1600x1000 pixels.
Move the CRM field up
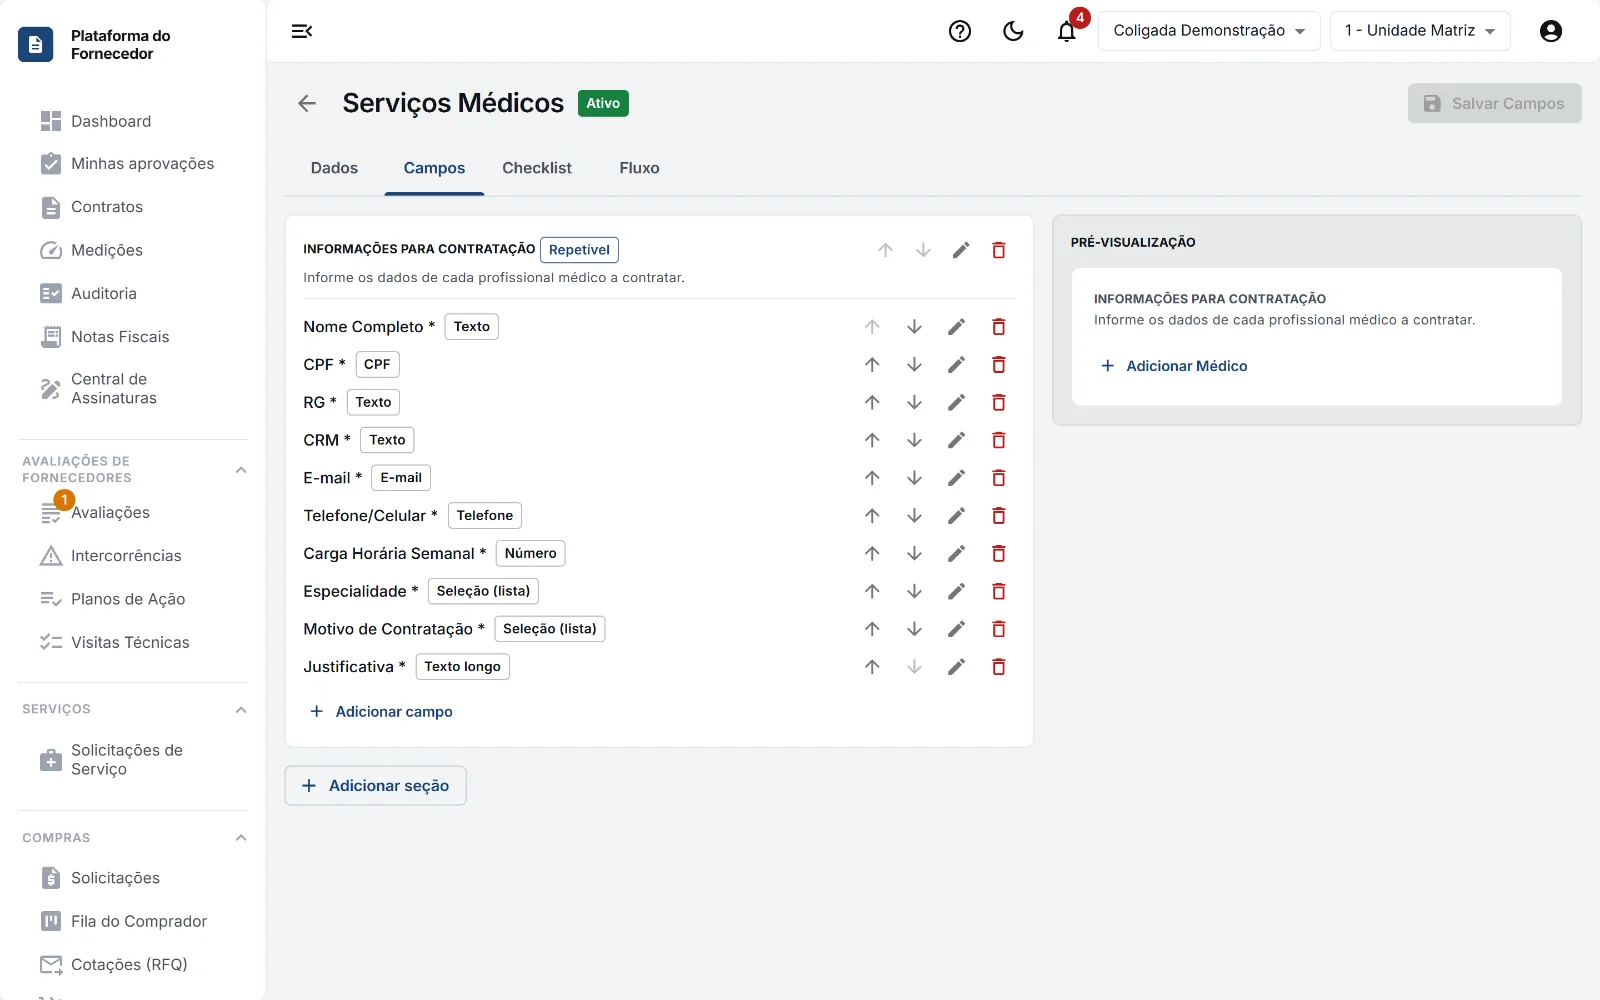[x=872, y=440]
